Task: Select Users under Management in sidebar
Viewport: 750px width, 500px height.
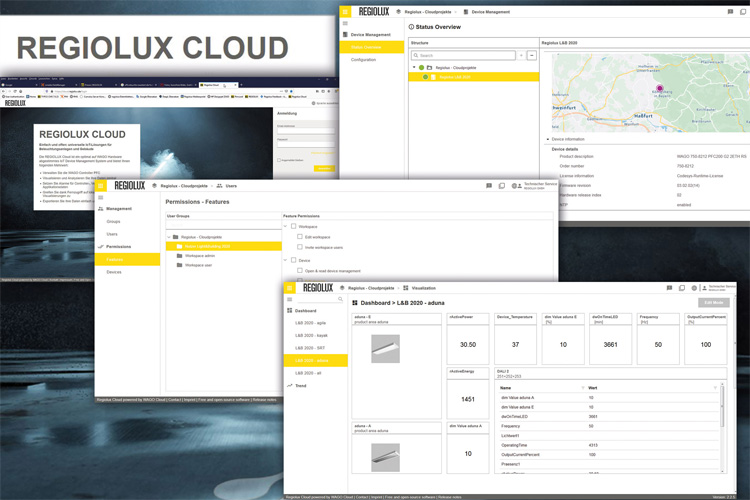Action: [112, 234]
